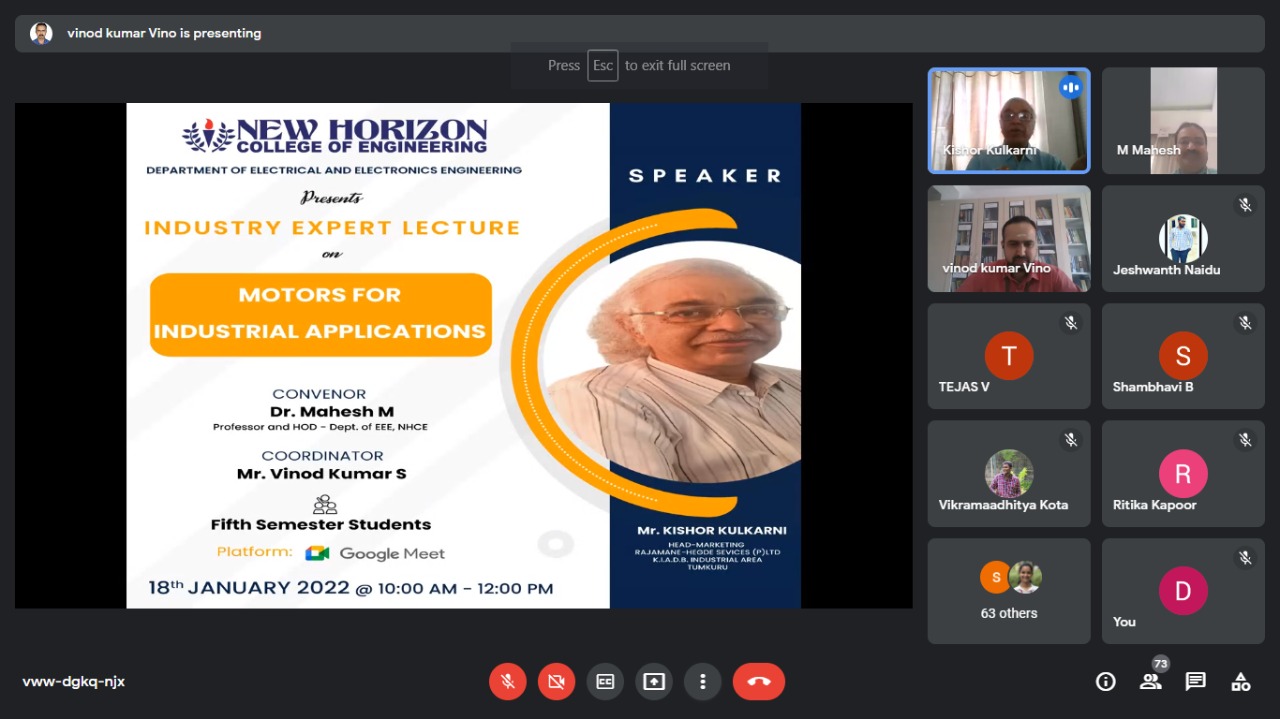
Task: Click the Present now button
Action: click(x=654, y=682)
